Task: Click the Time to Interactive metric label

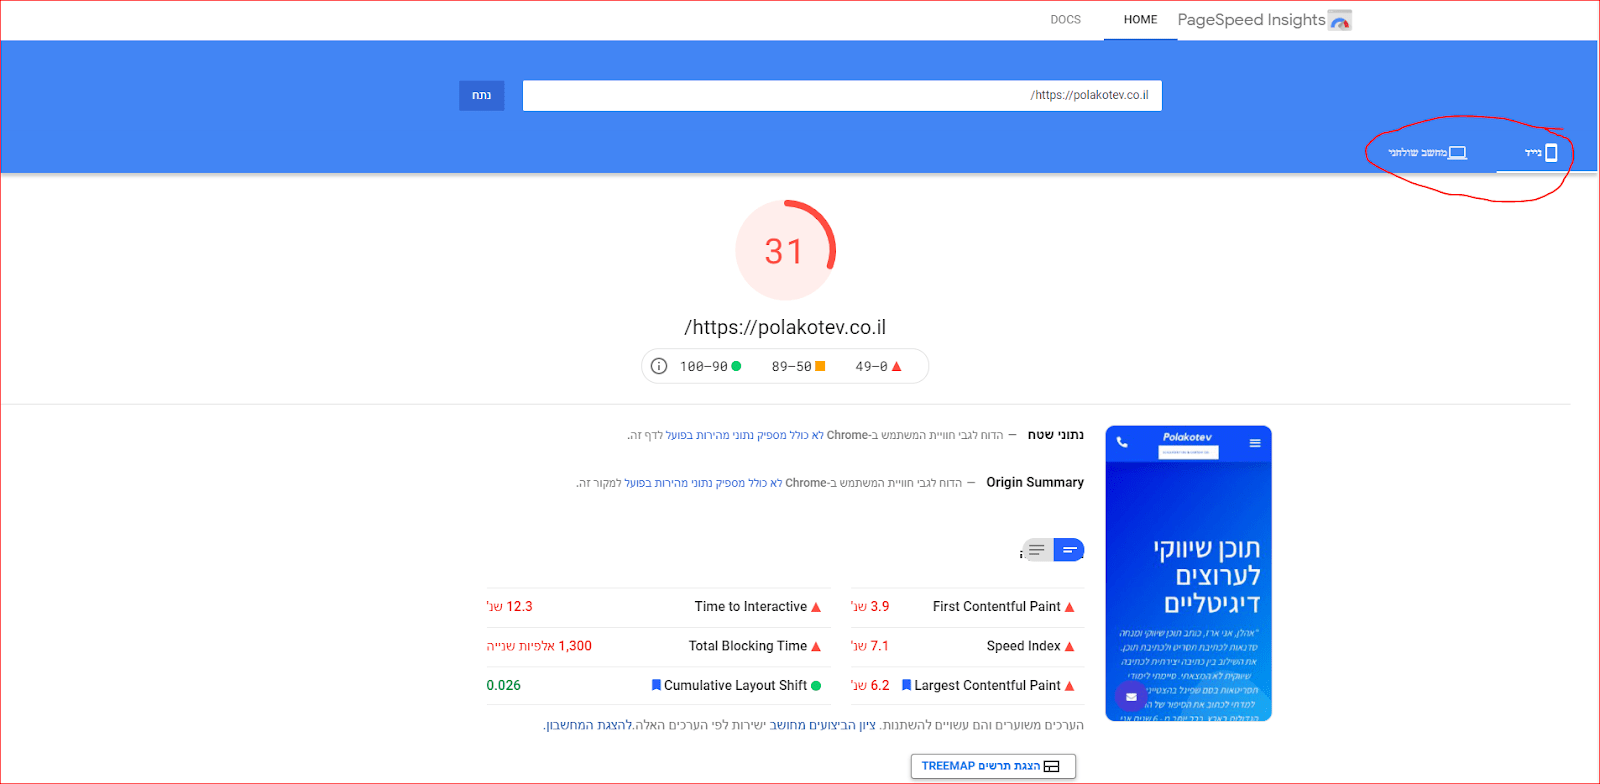Action: (x=750, y=606)
